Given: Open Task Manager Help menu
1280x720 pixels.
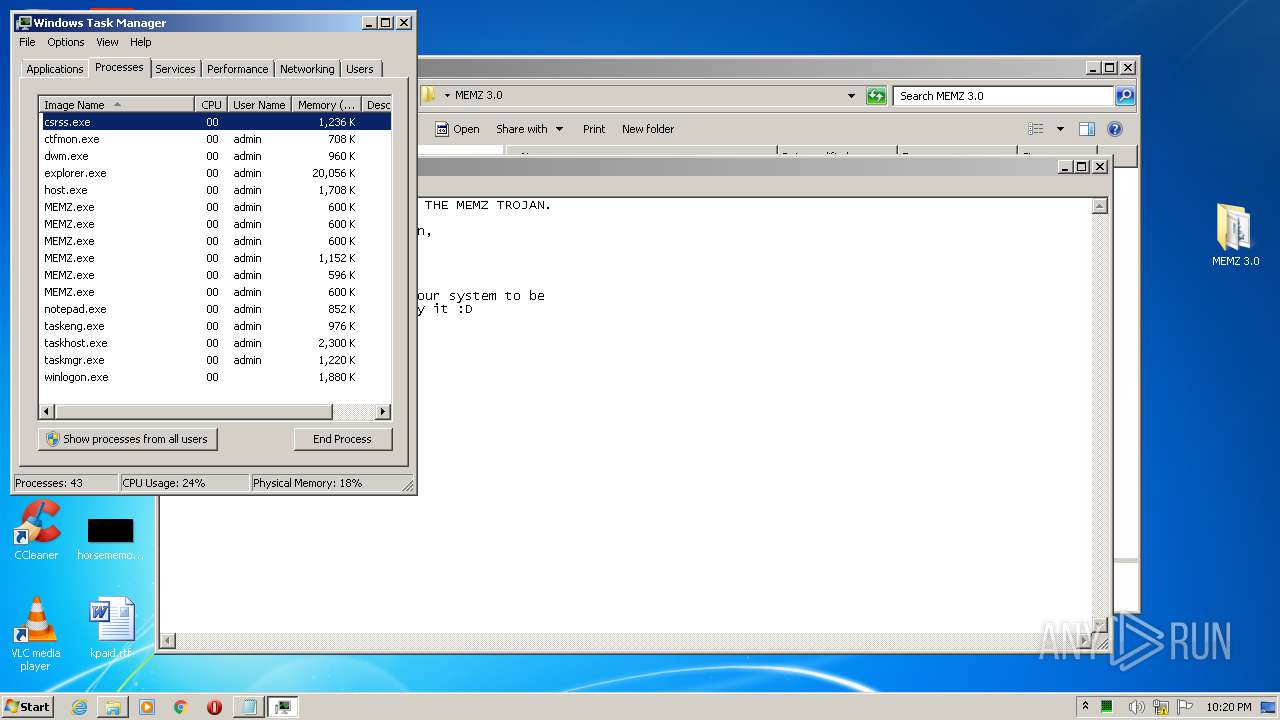Looking at the screenshot, I should click(x=141, y=42).
